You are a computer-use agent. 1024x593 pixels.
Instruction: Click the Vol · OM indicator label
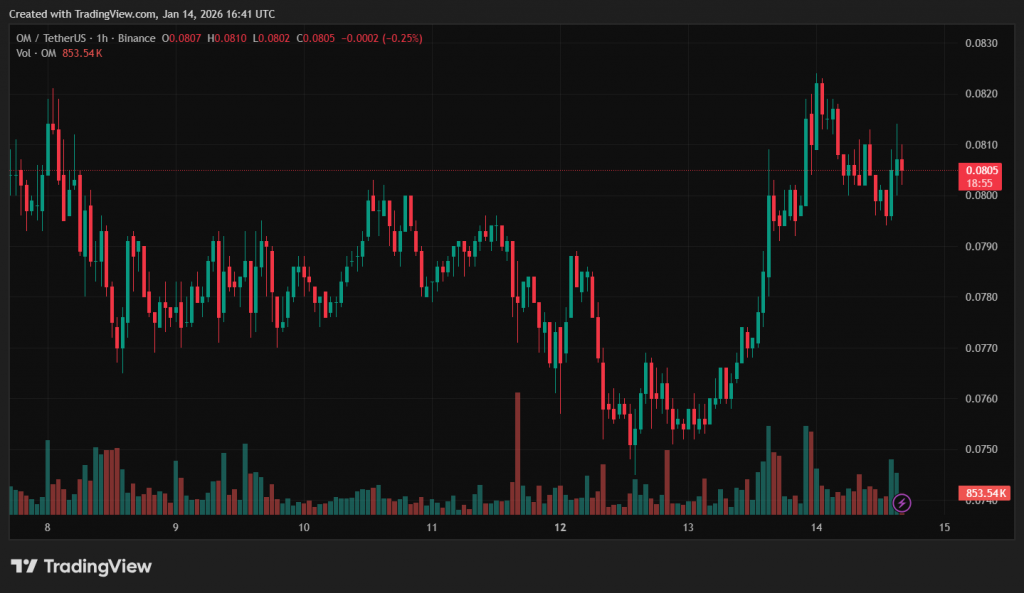point(35,53)
